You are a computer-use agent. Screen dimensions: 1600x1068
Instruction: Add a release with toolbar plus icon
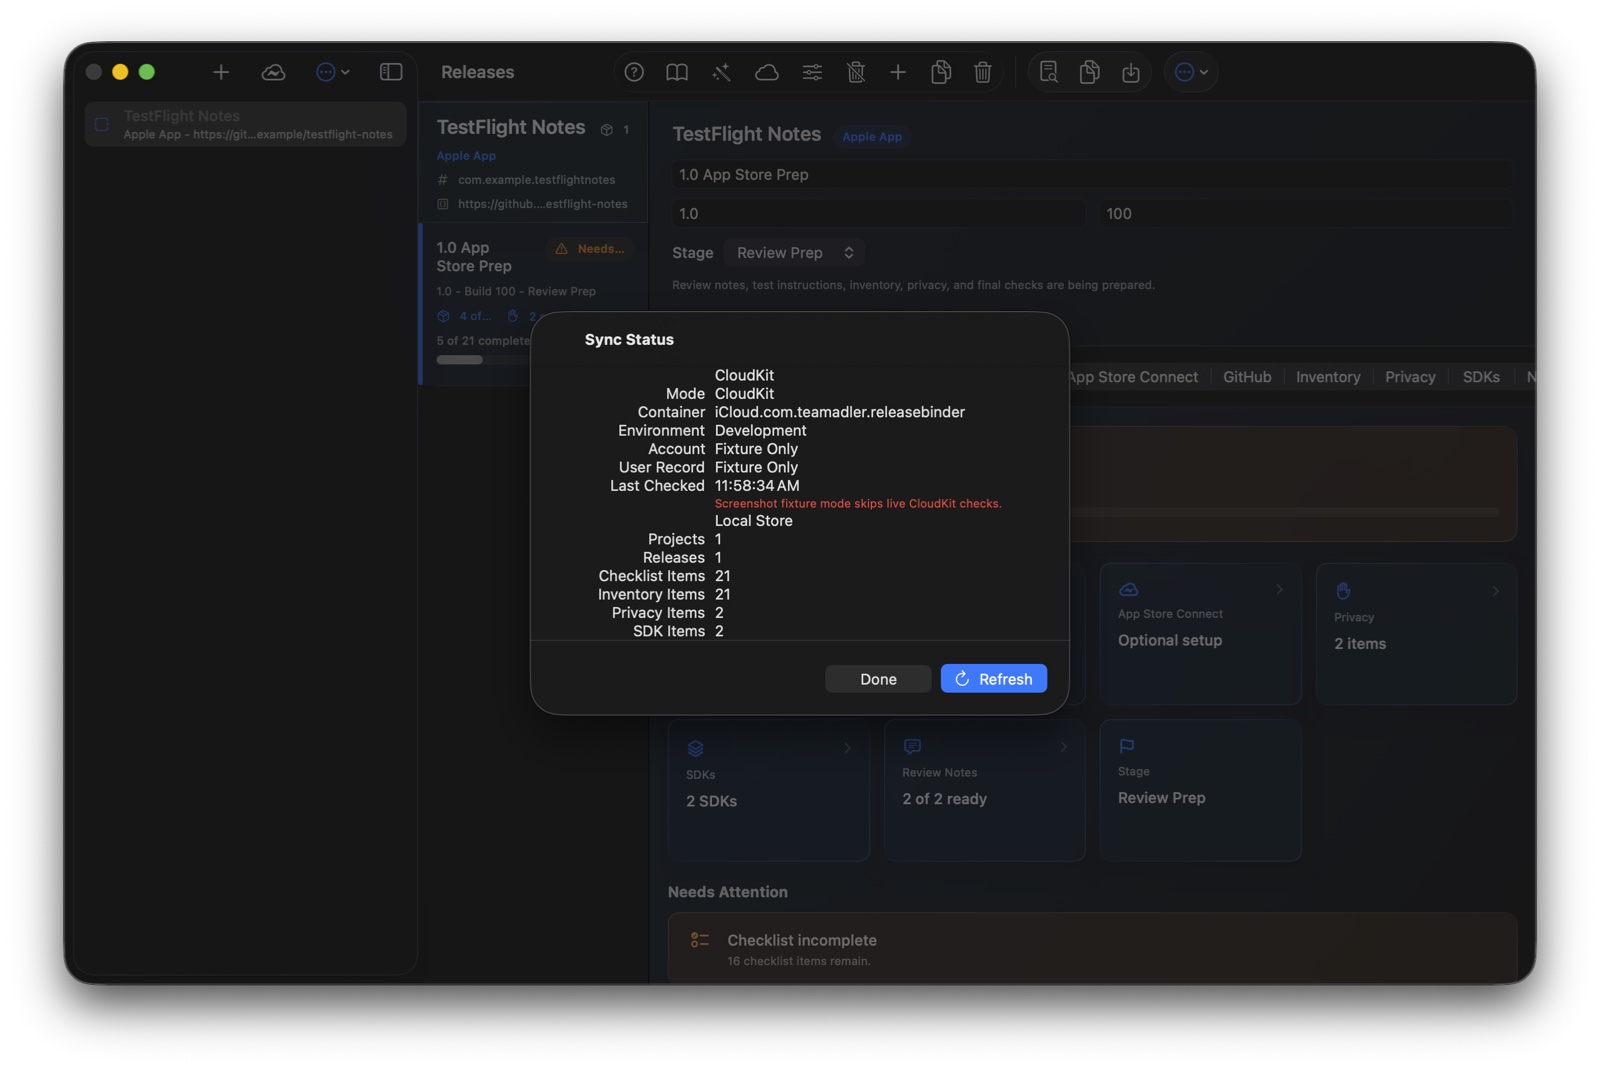[x=898, y=72]
